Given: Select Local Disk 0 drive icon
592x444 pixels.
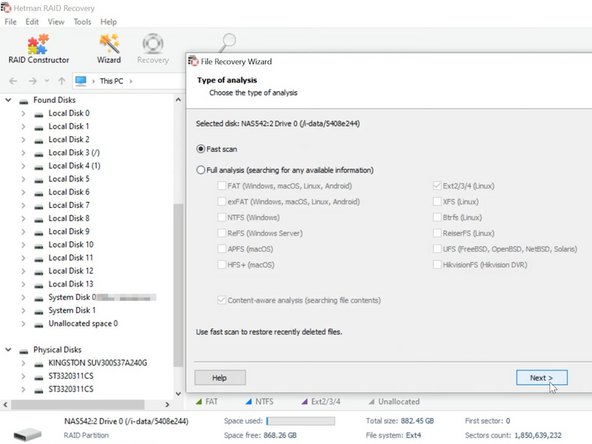Looking at the screenshot, I should click(39, 114).
